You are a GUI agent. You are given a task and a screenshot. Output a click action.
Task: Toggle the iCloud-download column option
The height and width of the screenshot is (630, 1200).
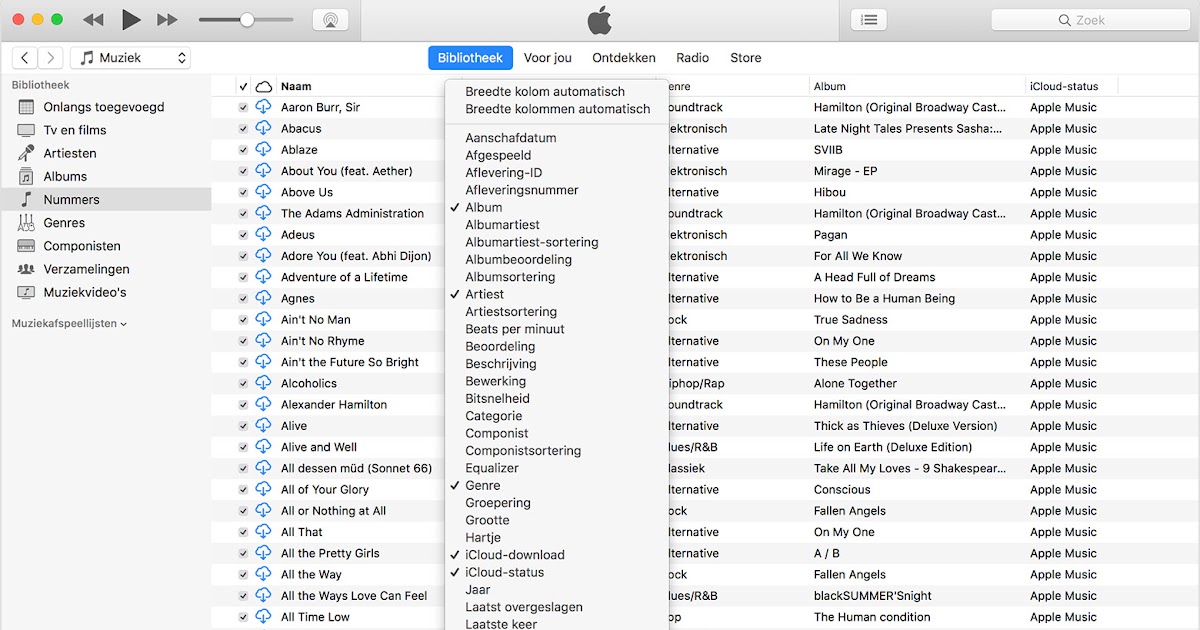click(x=515, y=555)
